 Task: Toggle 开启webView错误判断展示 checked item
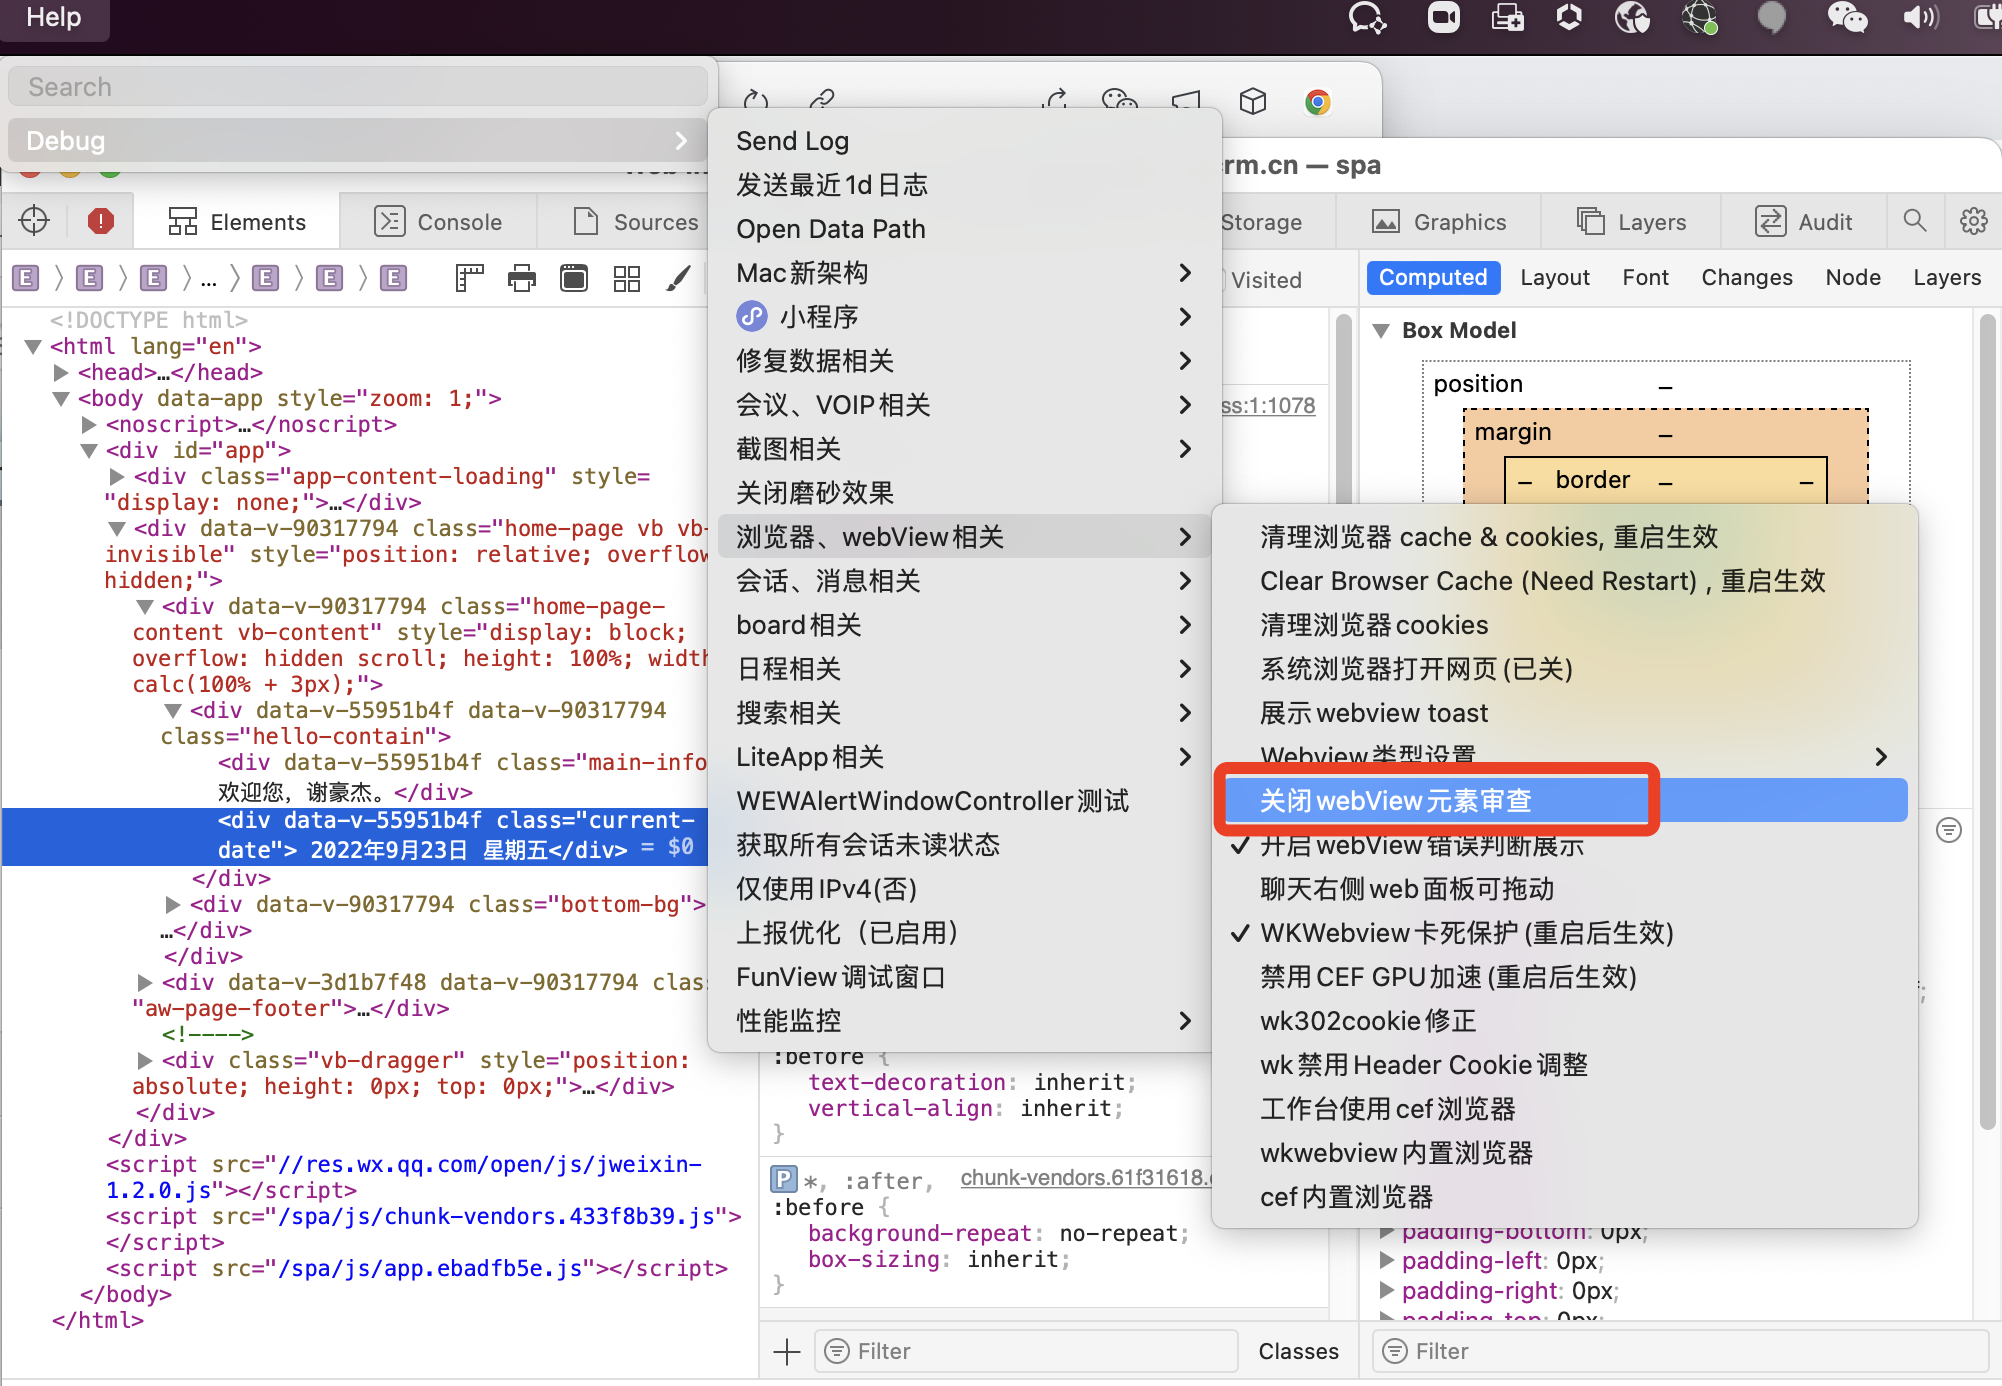1421,846
